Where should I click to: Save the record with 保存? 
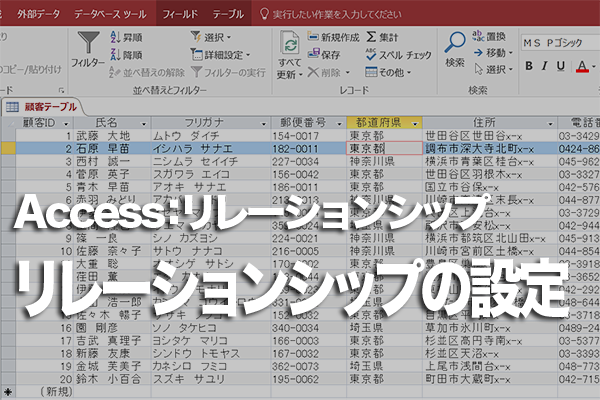tap(324, 55)
